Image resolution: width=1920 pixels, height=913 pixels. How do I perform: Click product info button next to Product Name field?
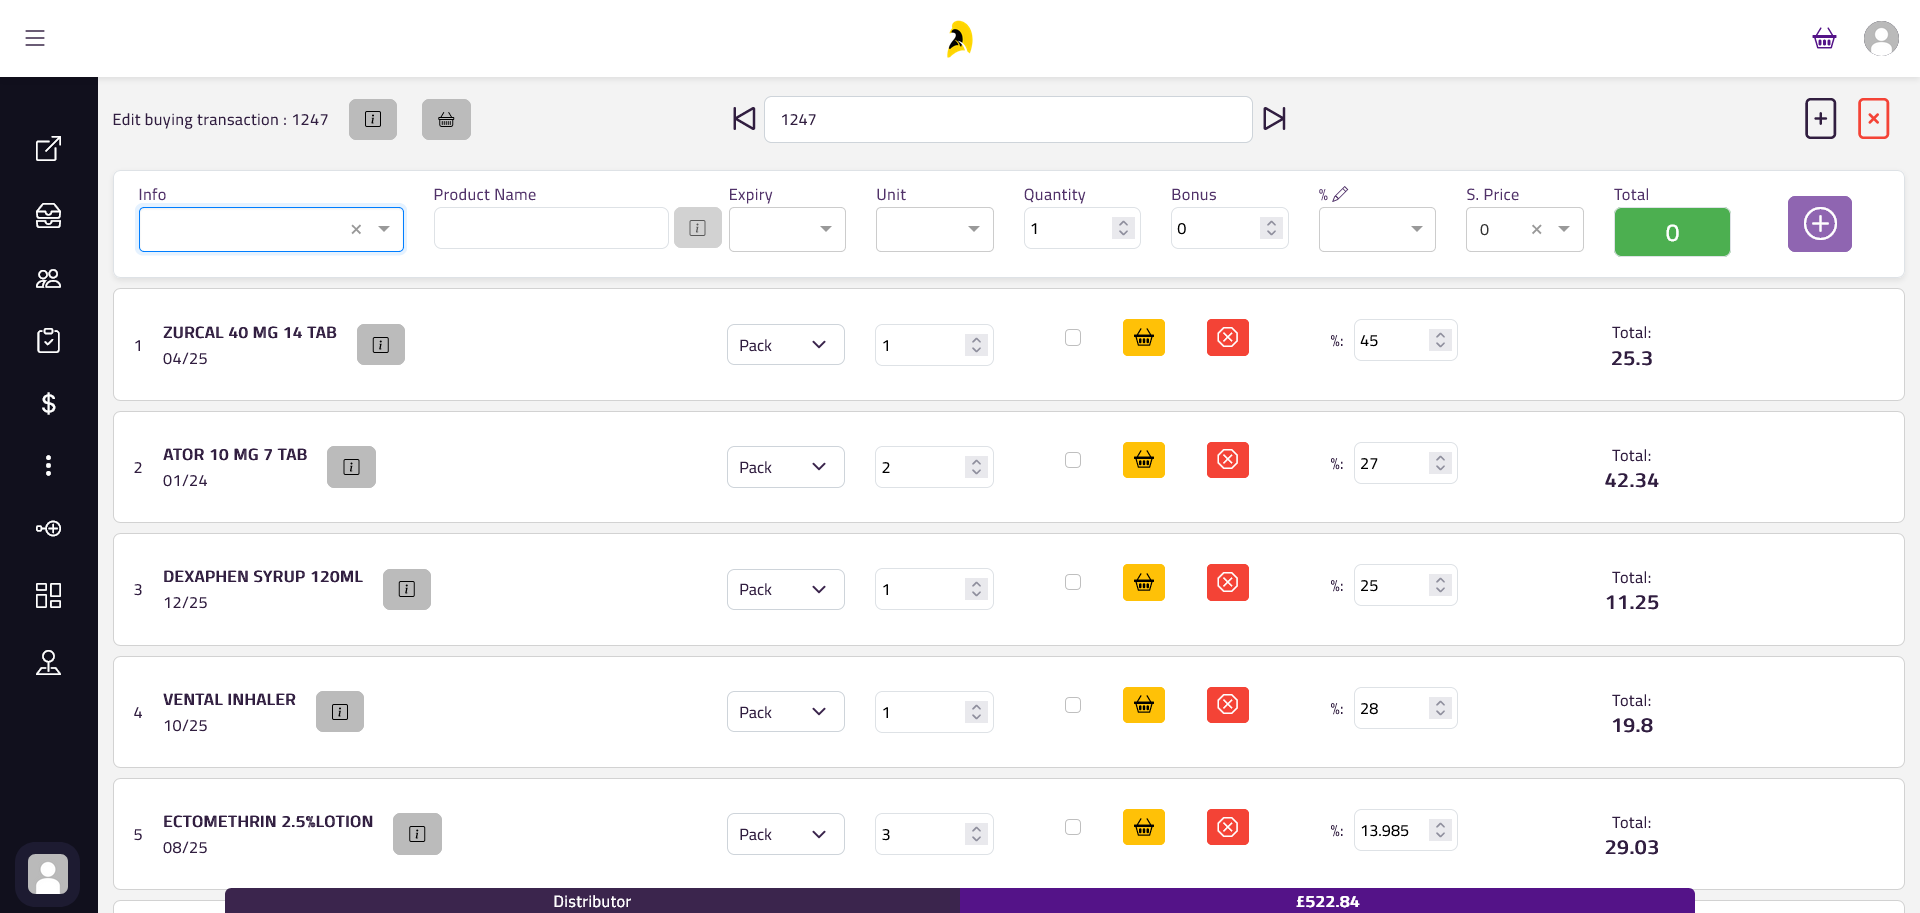[x=698, y=228]
